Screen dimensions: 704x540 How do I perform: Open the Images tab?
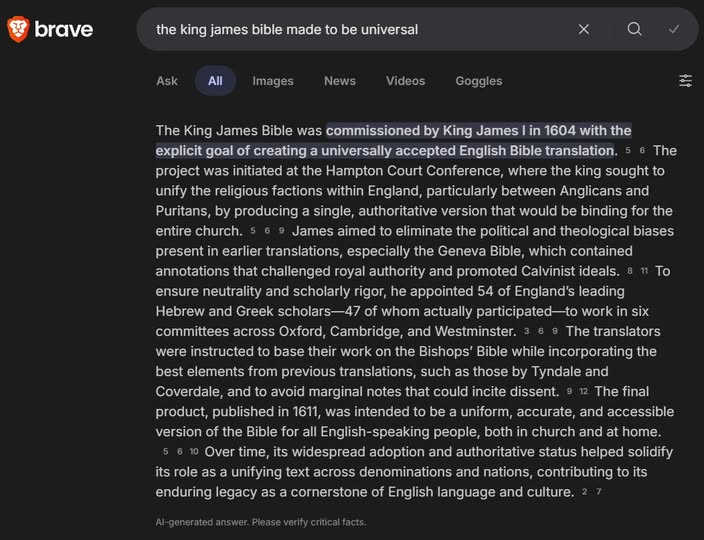click(x=273, y=81)
